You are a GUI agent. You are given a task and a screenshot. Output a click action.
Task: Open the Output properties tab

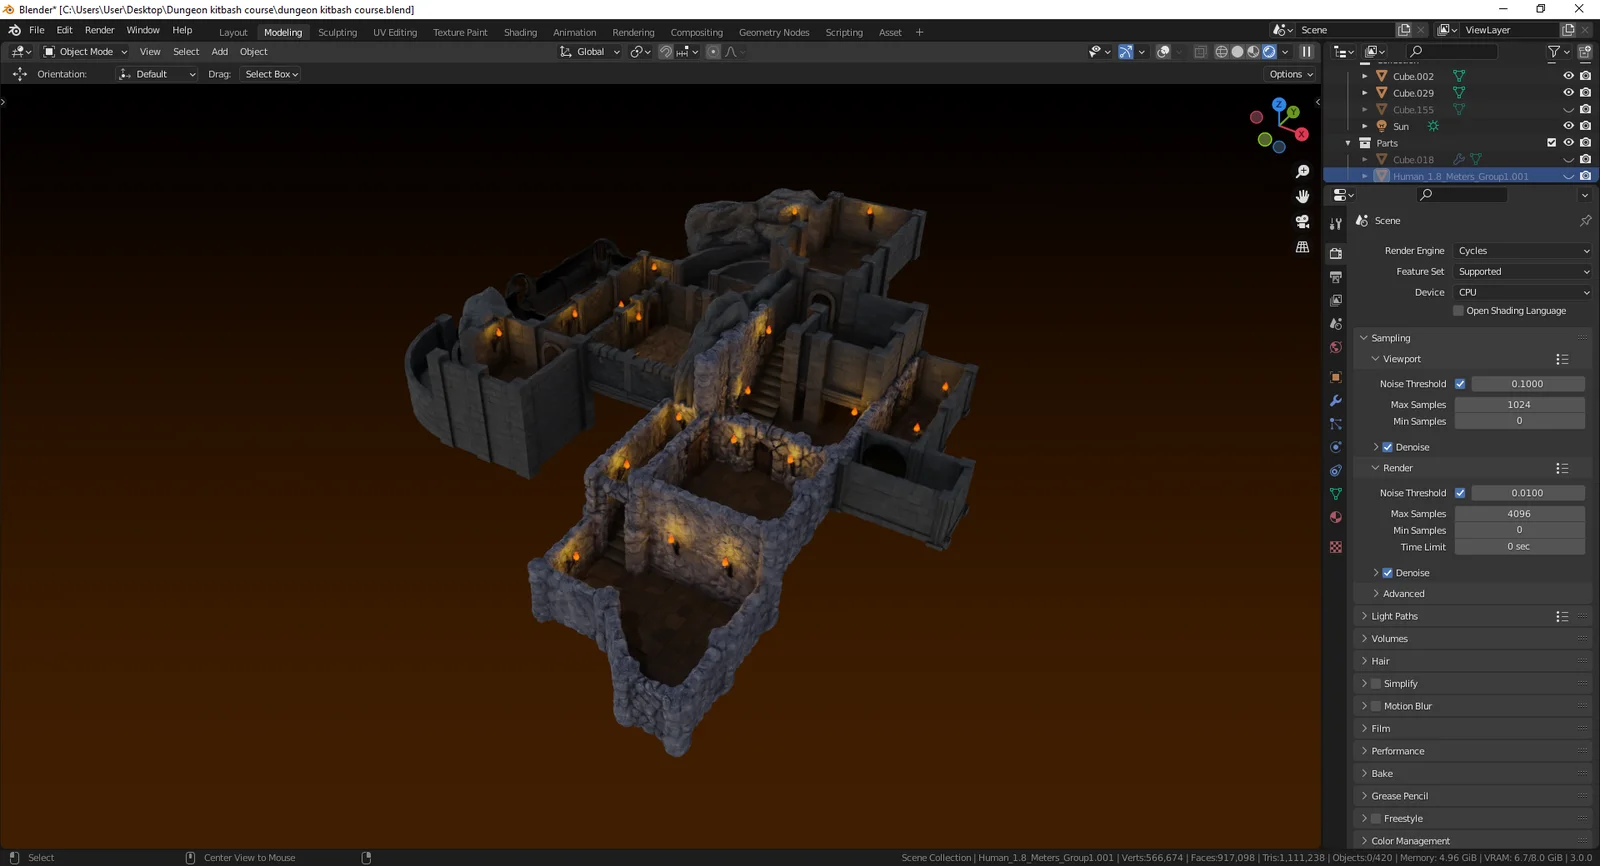pos(1336,277)
